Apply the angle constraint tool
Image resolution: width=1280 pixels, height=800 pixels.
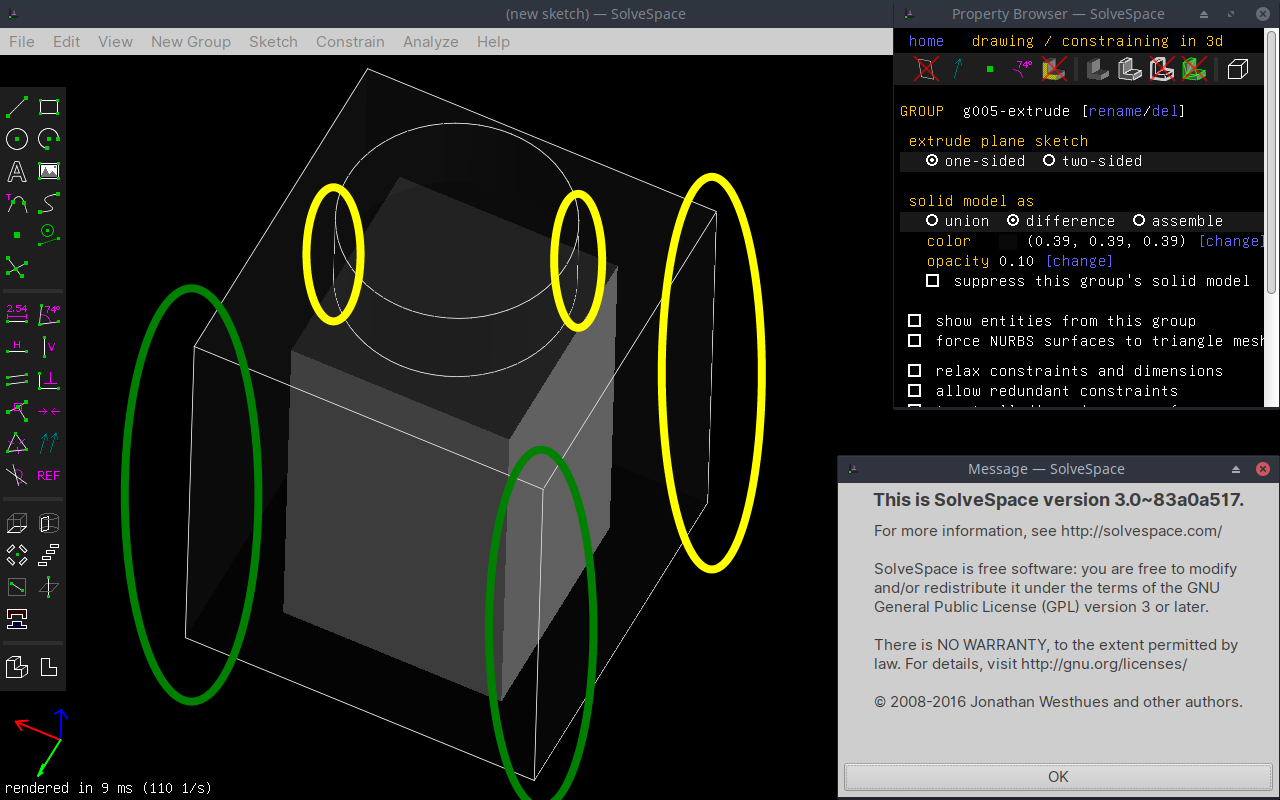tap(49, 314)
